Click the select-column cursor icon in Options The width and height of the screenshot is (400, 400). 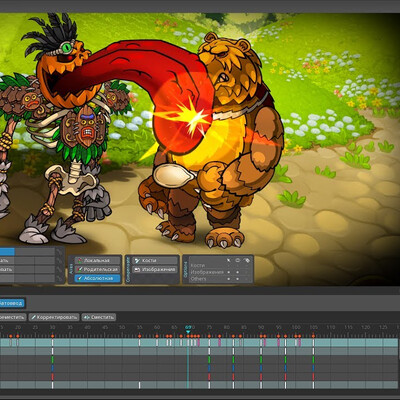pos(229,260)
